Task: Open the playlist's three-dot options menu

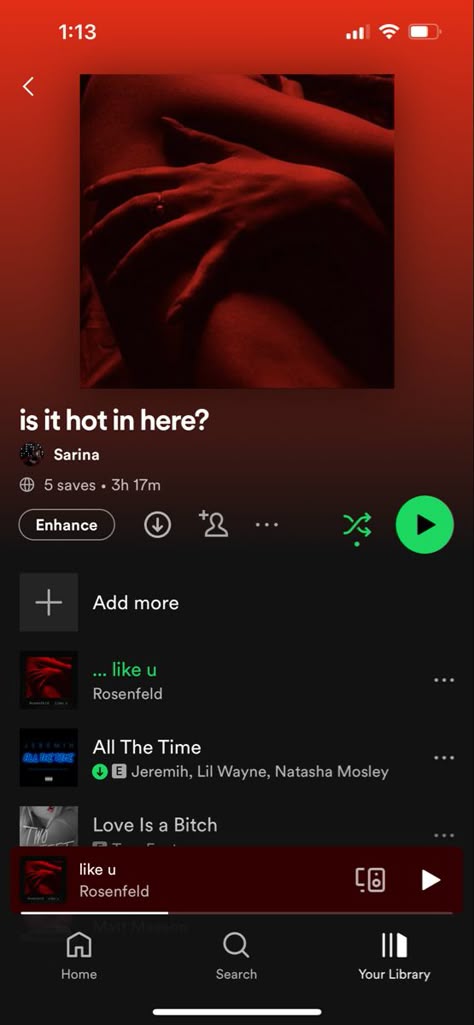Action: 267,524
